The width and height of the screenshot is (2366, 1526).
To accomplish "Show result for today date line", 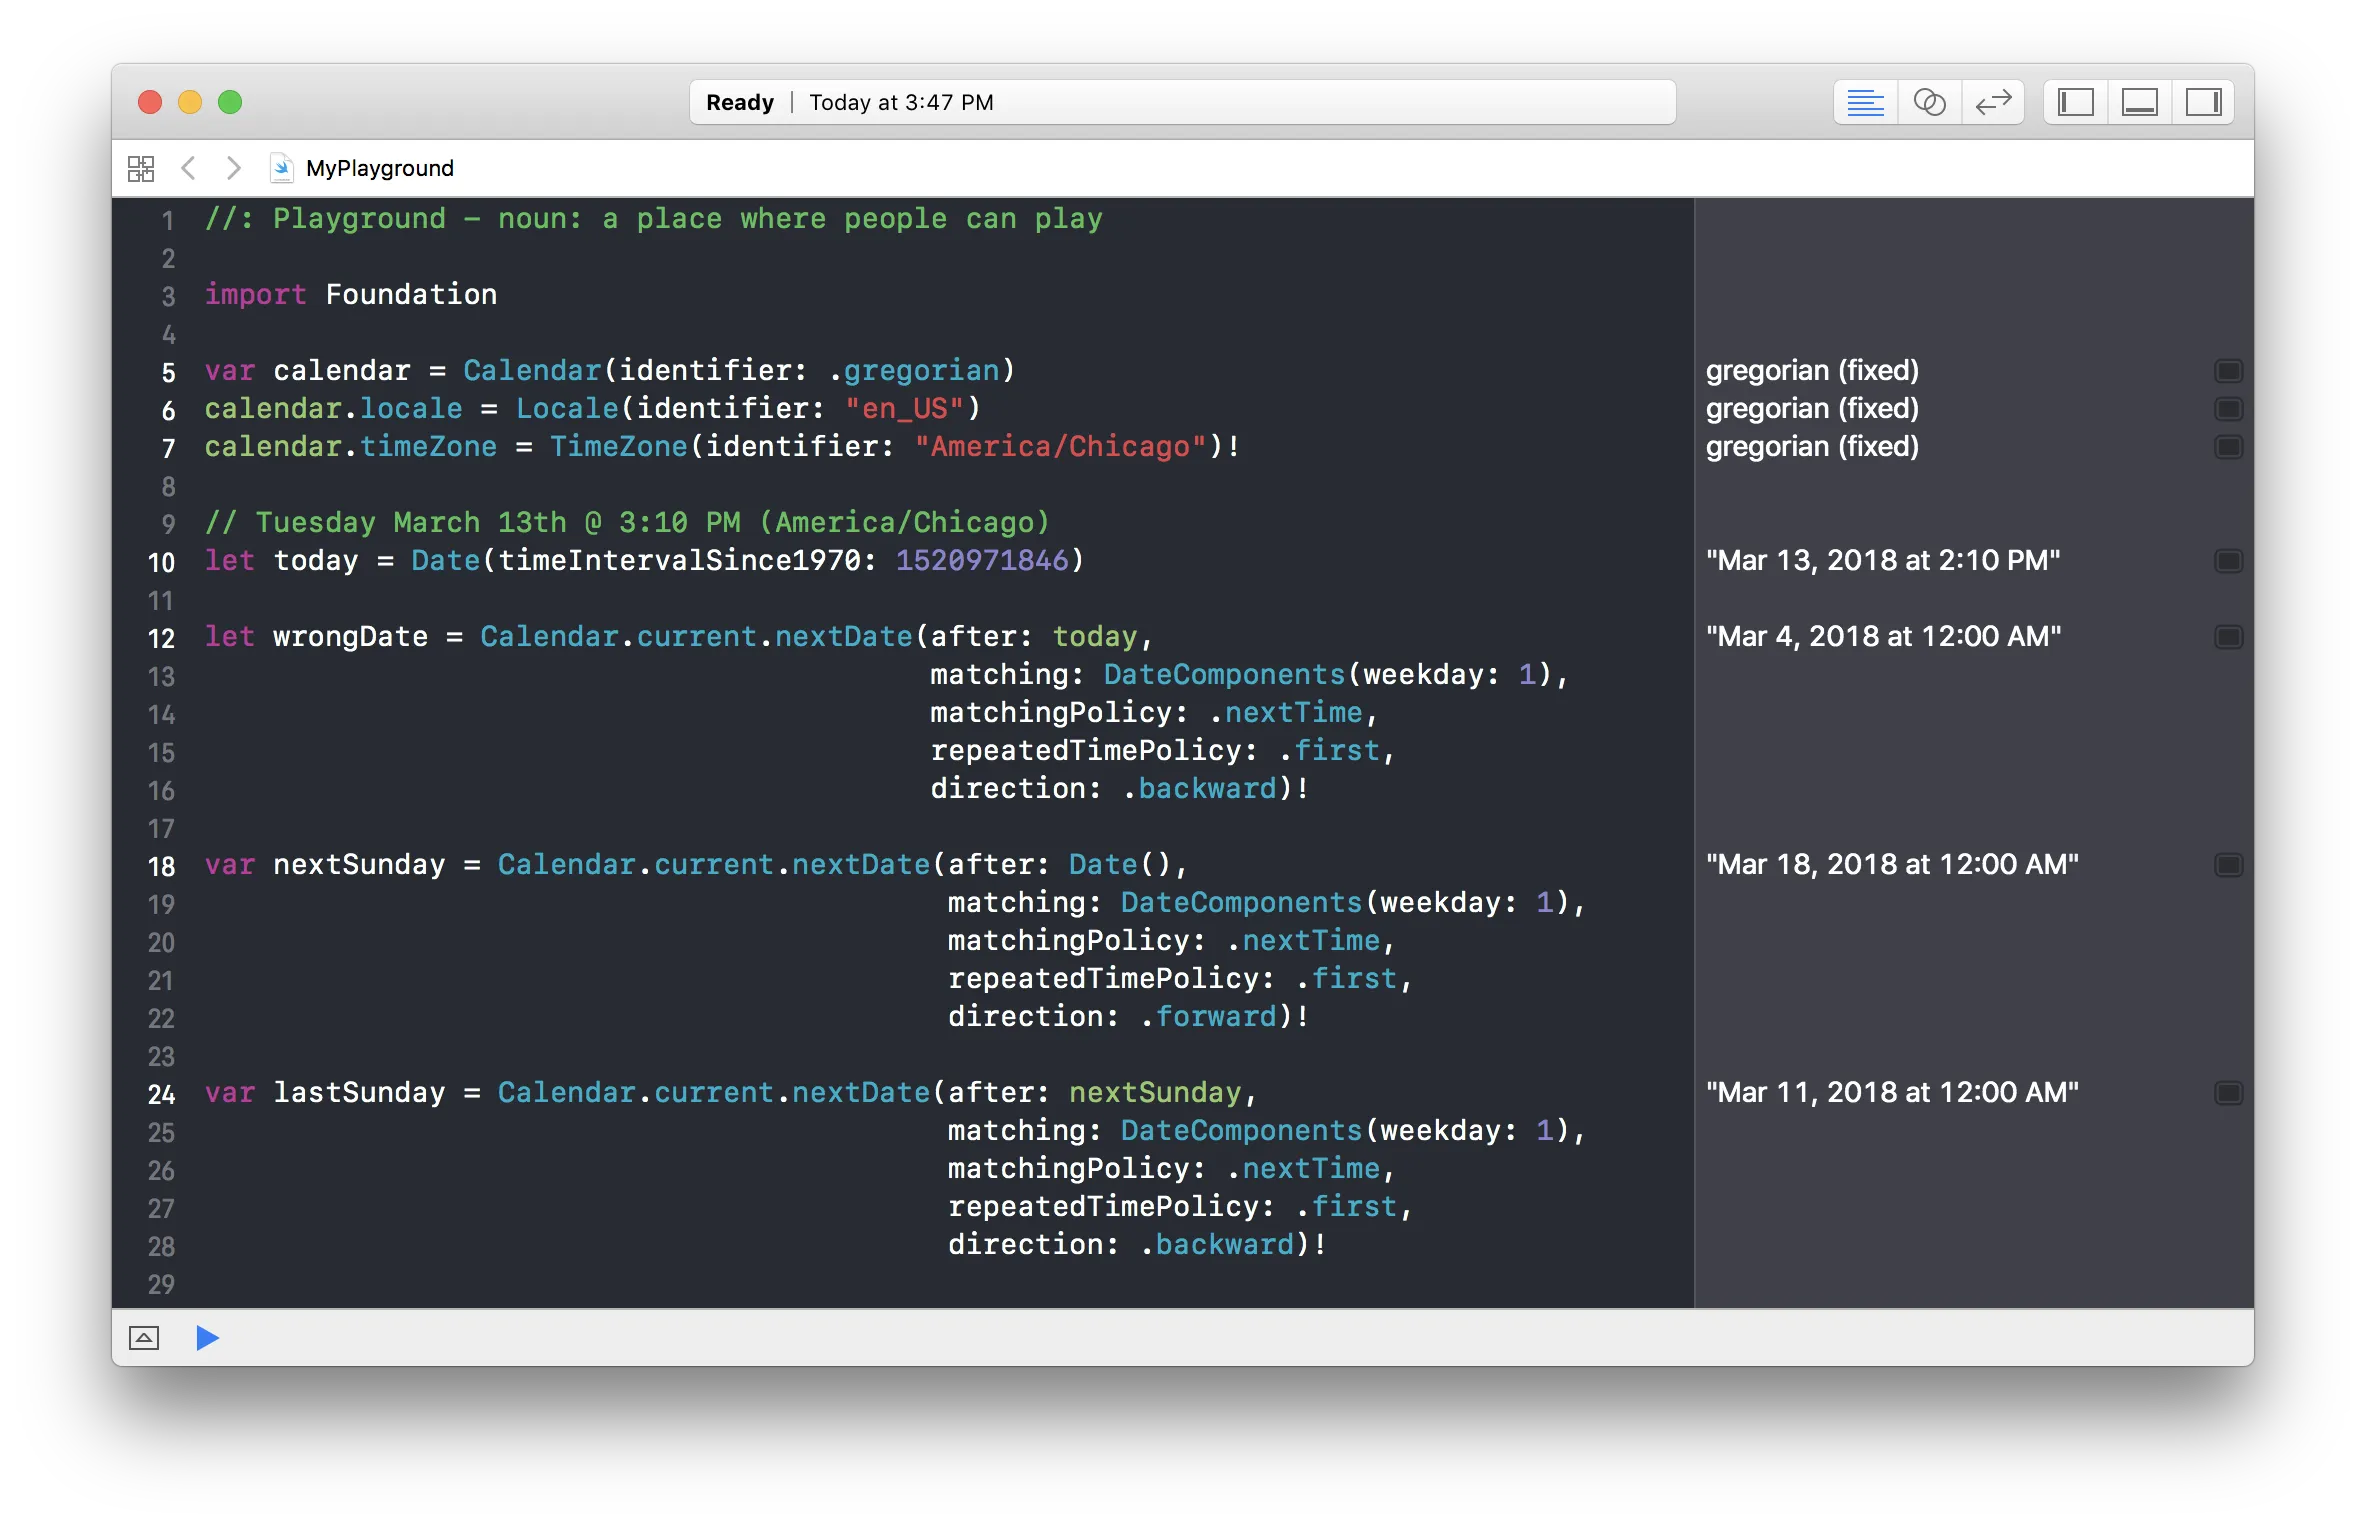I will coord(2229,561).
